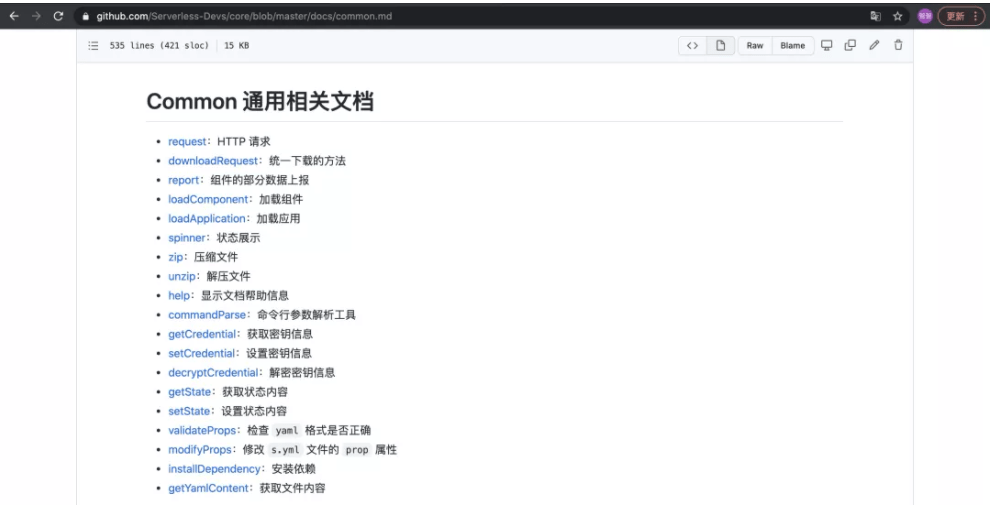Jump to the getCredential section link
This screenshot has width=991, height=523.
pyautogui.click(x=202, y=334)
